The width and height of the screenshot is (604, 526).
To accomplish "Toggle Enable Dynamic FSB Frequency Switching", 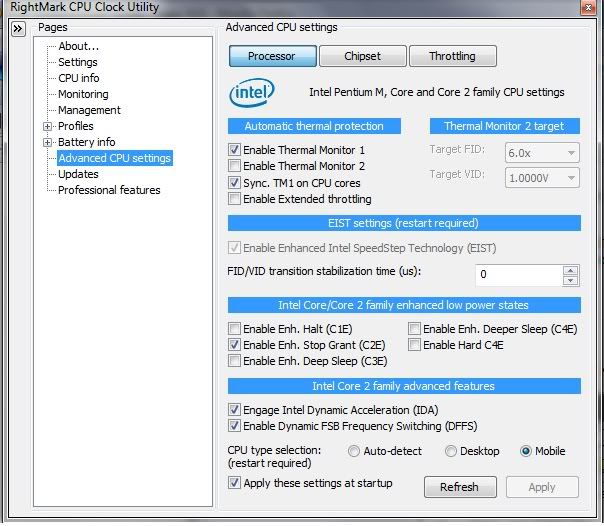I will coord(234,426).
